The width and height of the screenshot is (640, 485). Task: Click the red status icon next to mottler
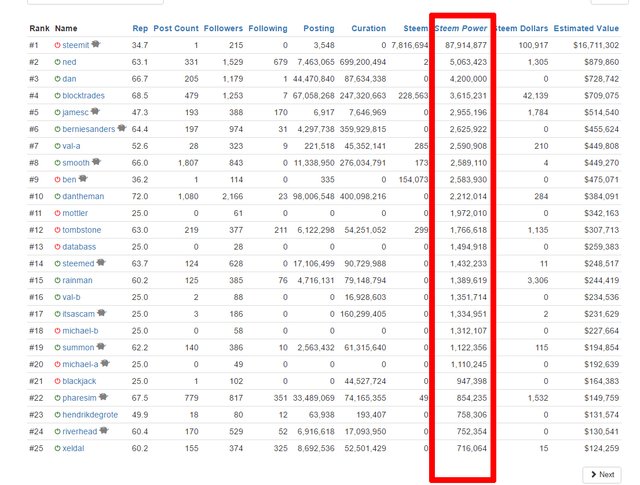(58, 213)
